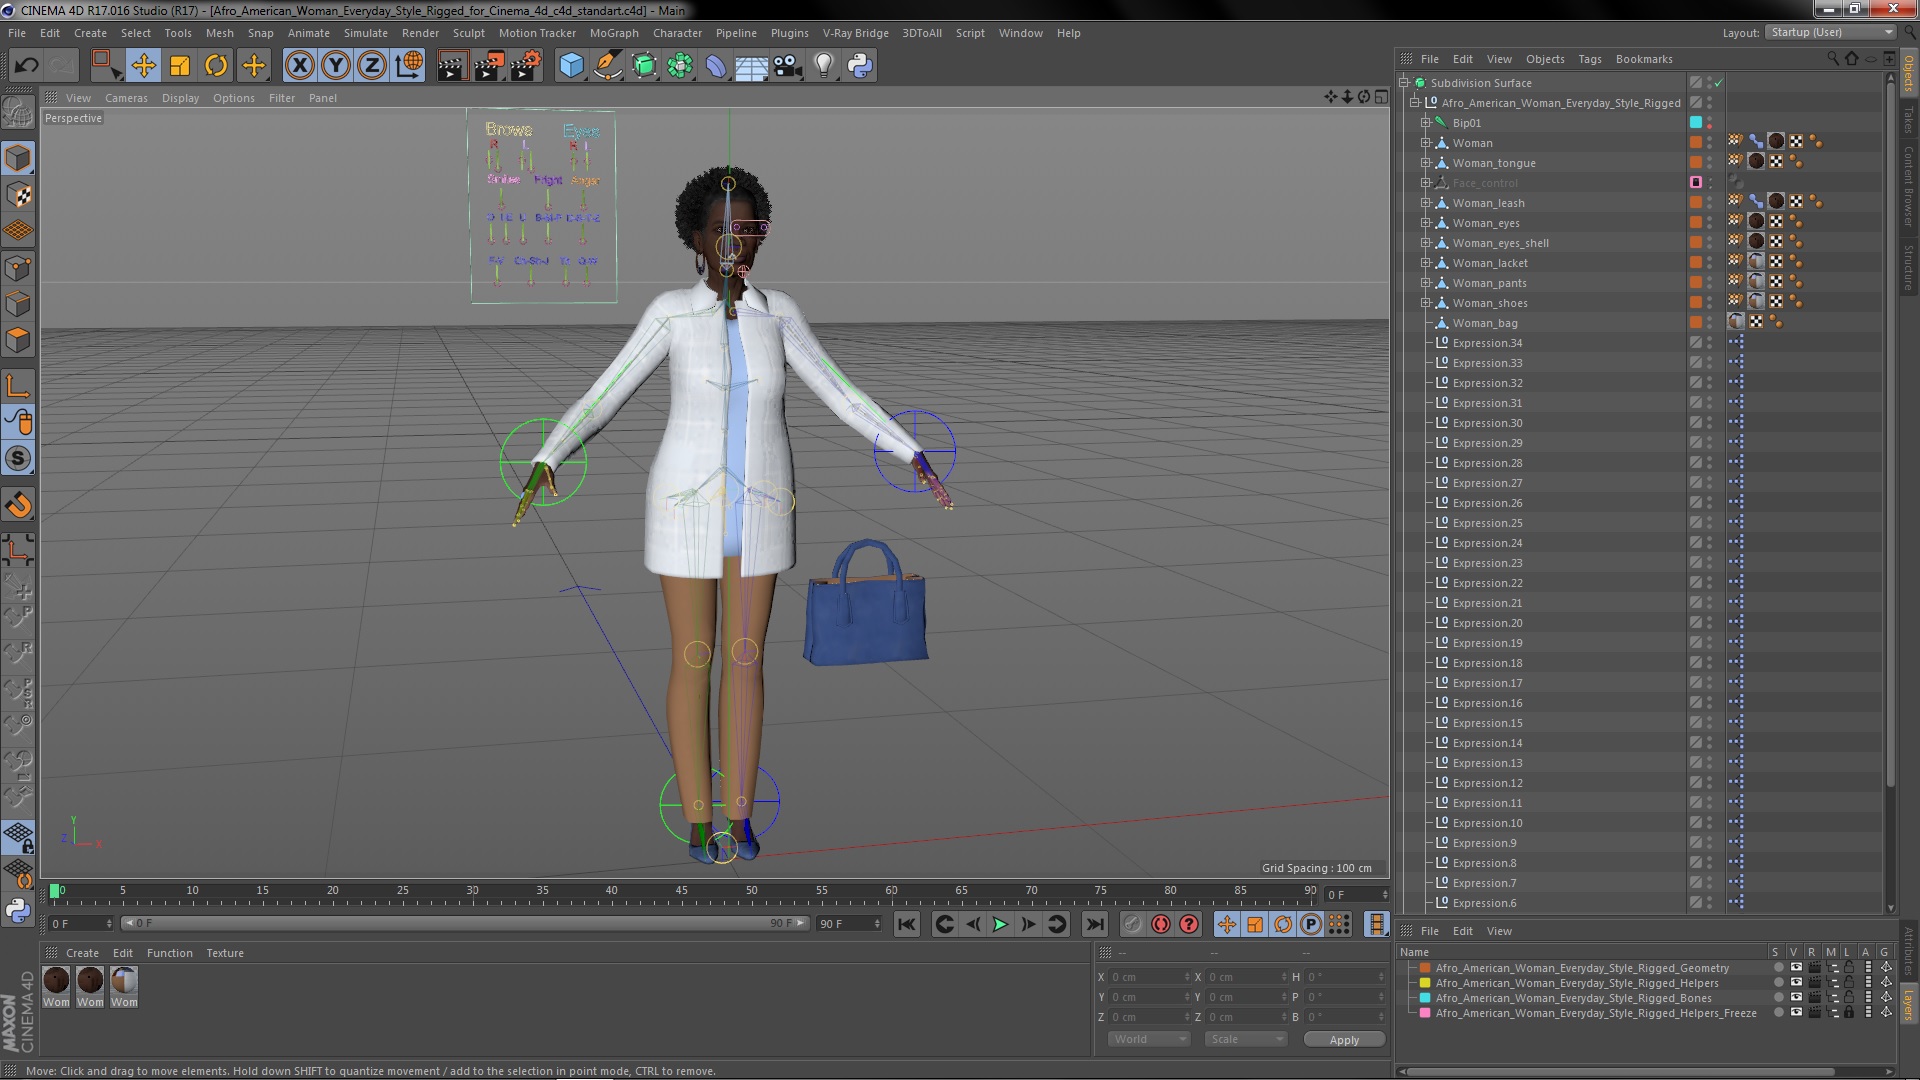Open the Objects side tab
The image size is (1920, 1080).
pos(1909,73)
